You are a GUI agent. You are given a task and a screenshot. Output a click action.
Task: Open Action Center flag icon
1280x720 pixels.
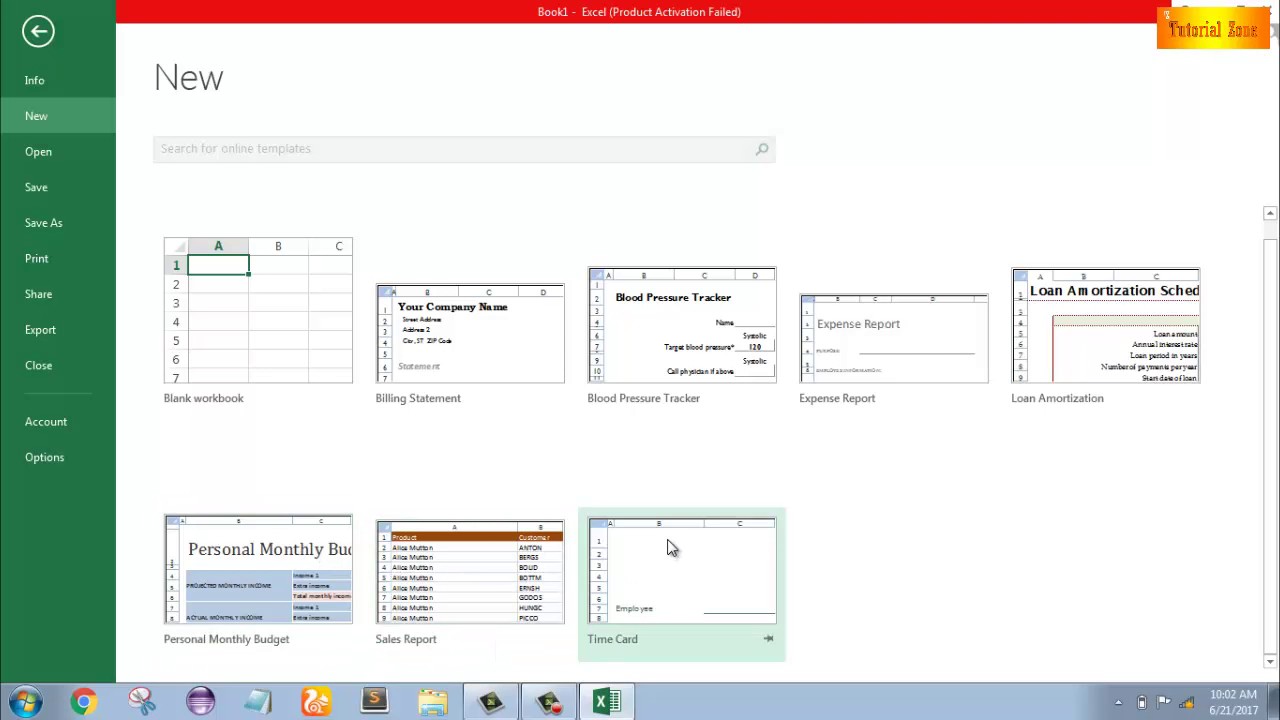[1164, 702]
